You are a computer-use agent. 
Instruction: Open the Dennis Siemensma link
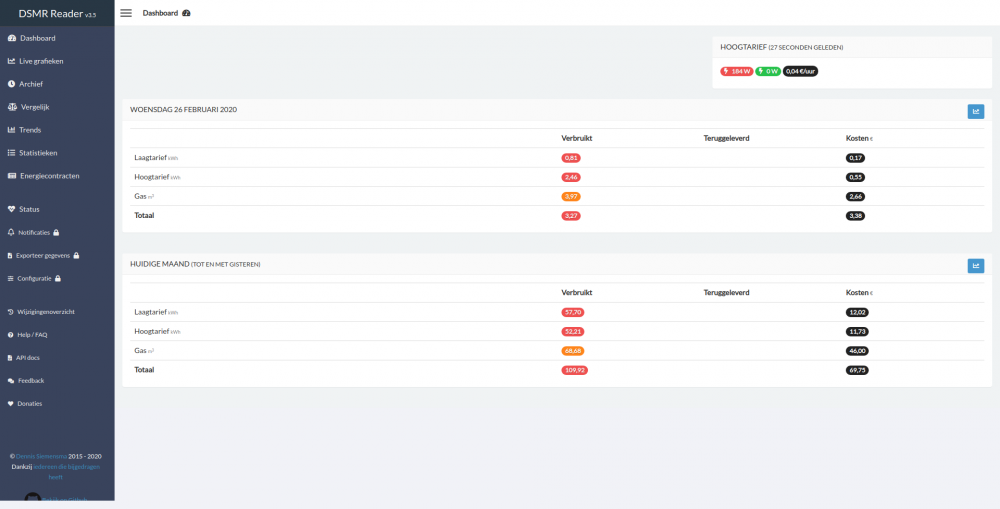41,456
